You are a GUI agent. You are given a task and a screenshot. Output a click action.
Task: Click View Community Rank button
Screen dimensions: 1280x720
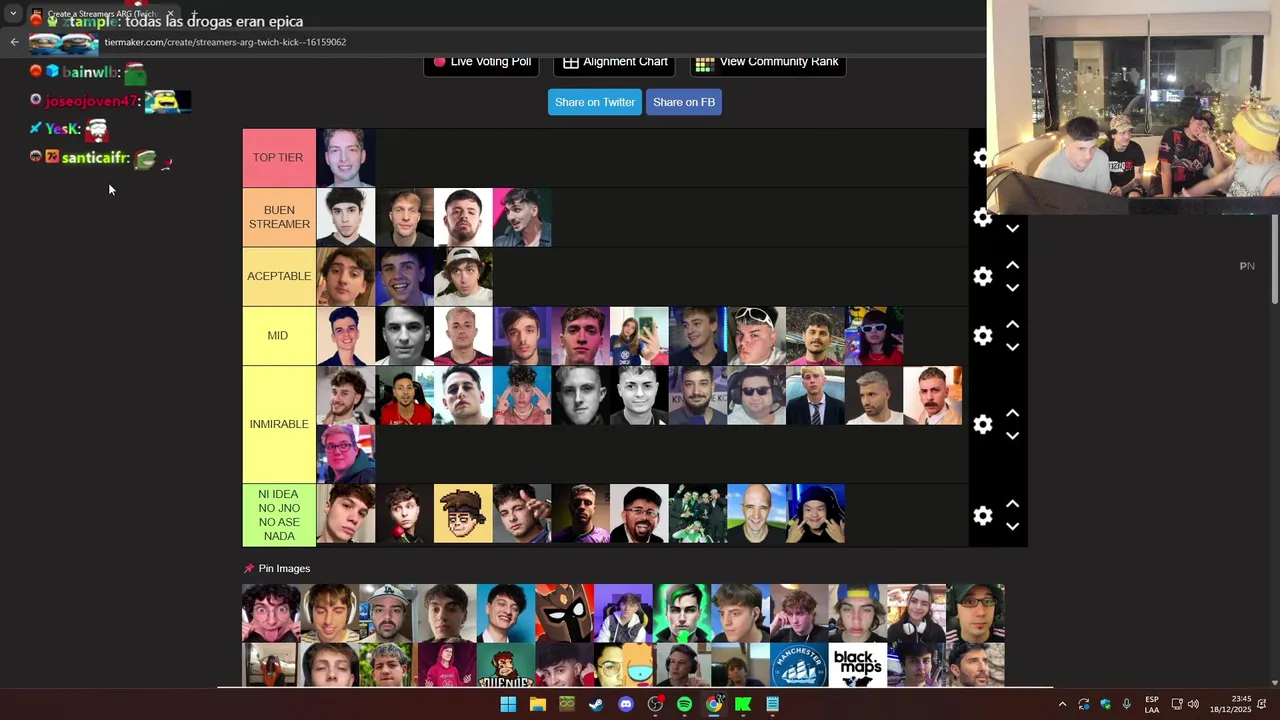coord(767,62)
